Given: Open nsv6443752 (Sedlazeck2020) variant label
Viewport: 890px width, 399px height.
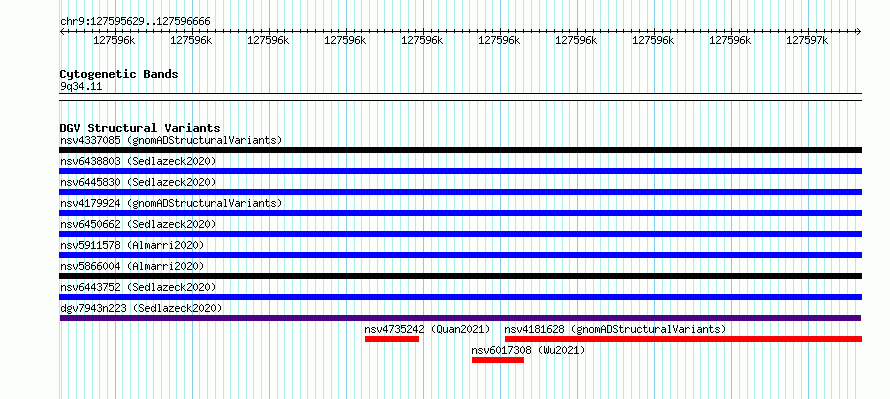Looking at the screenshot, I should [138, 287].
